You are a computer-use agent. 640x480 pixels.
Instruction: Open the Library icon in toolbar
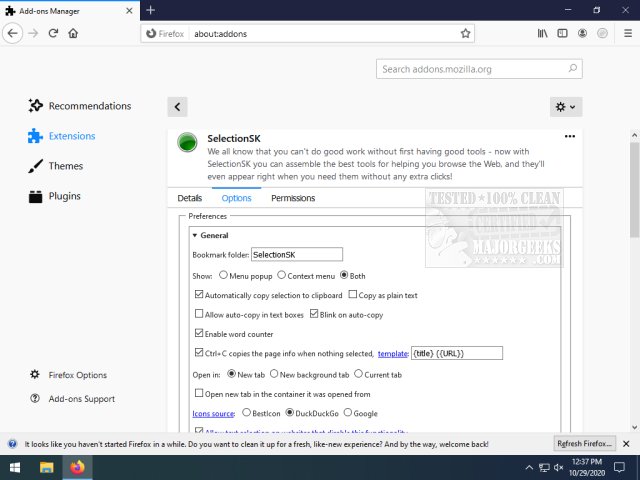542,33
